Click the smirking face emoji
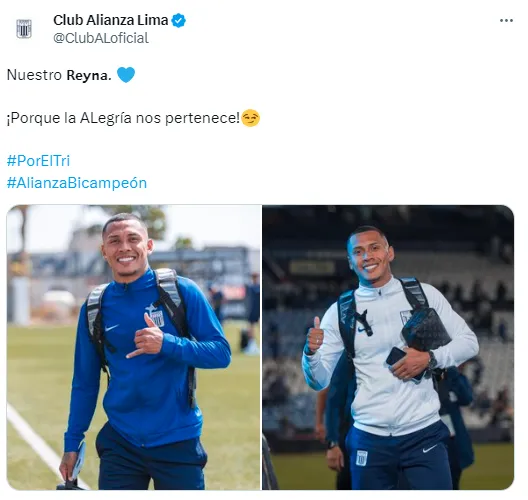The image size is (528, 500). (x=251, y=118)
